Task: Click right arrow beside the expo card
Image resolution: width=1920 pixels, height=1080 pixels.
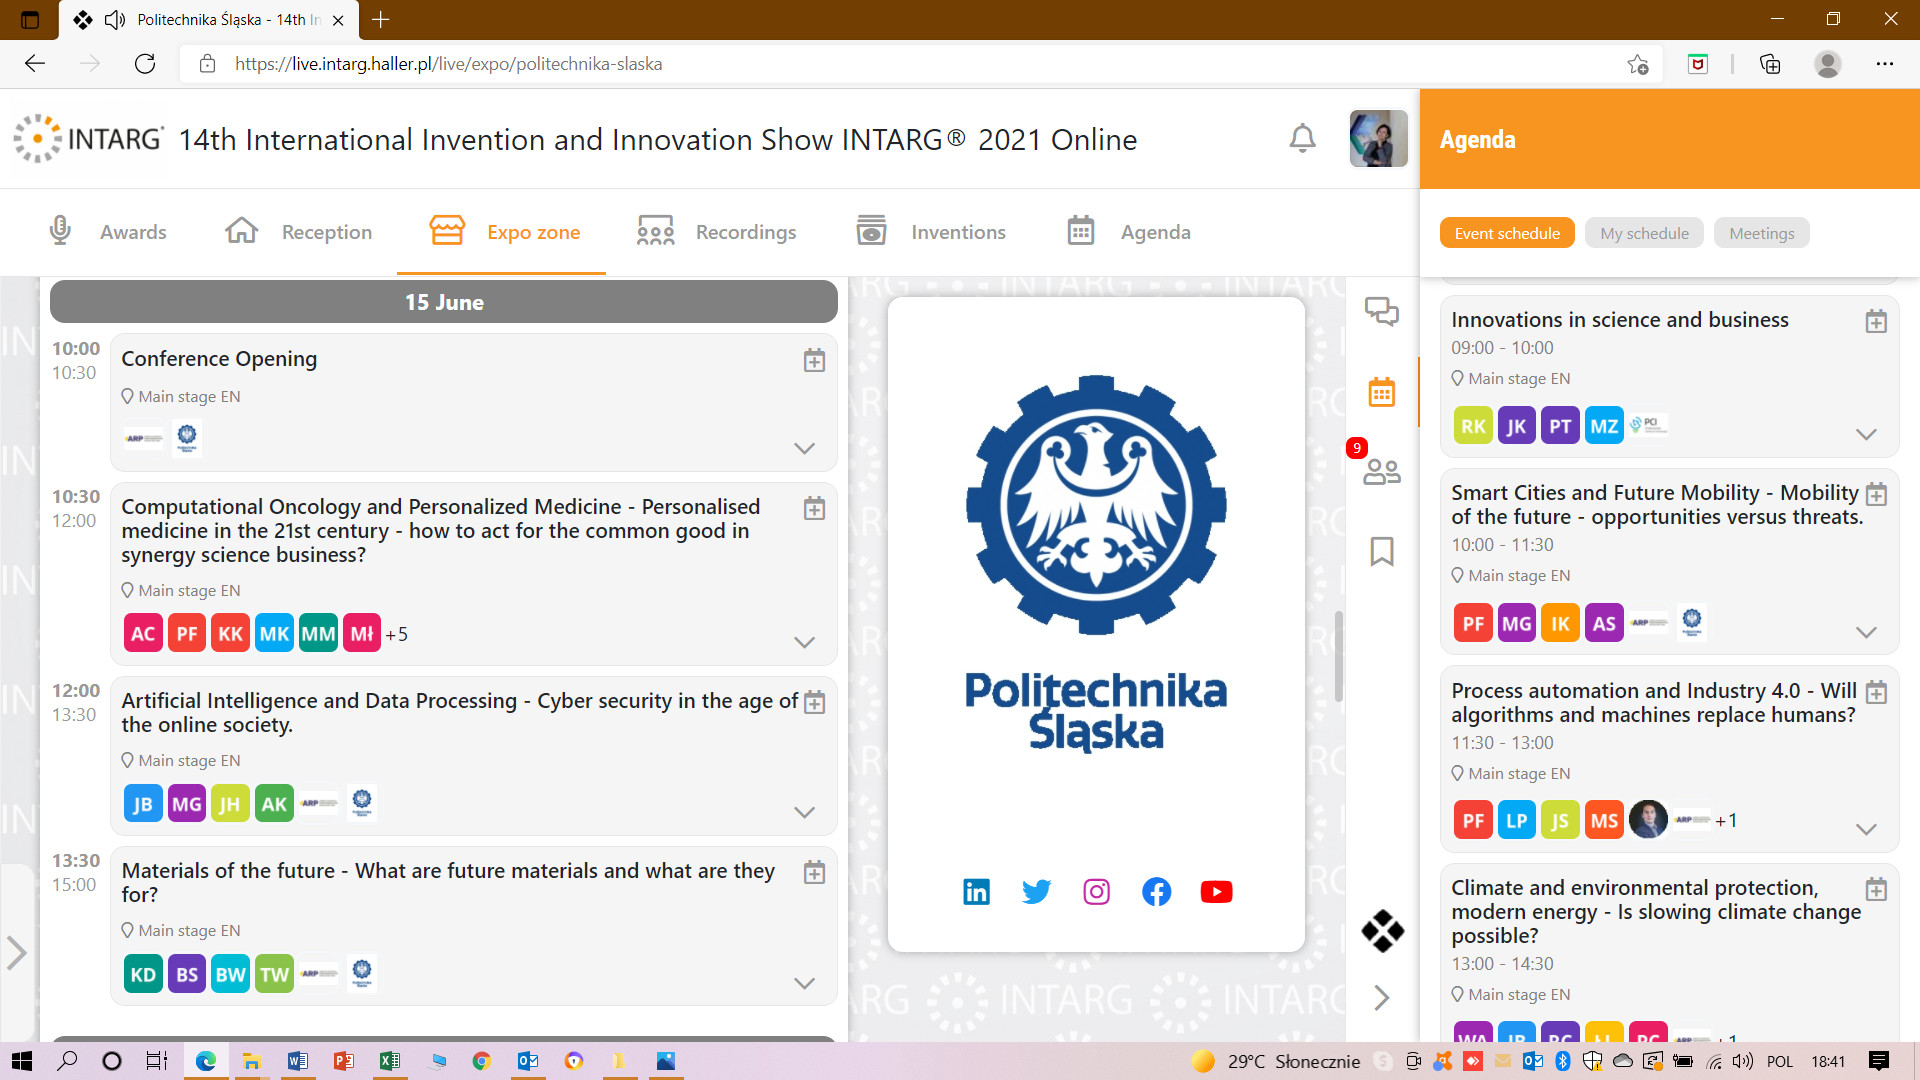Action: pyautogui.click(x=1382, y=997)
